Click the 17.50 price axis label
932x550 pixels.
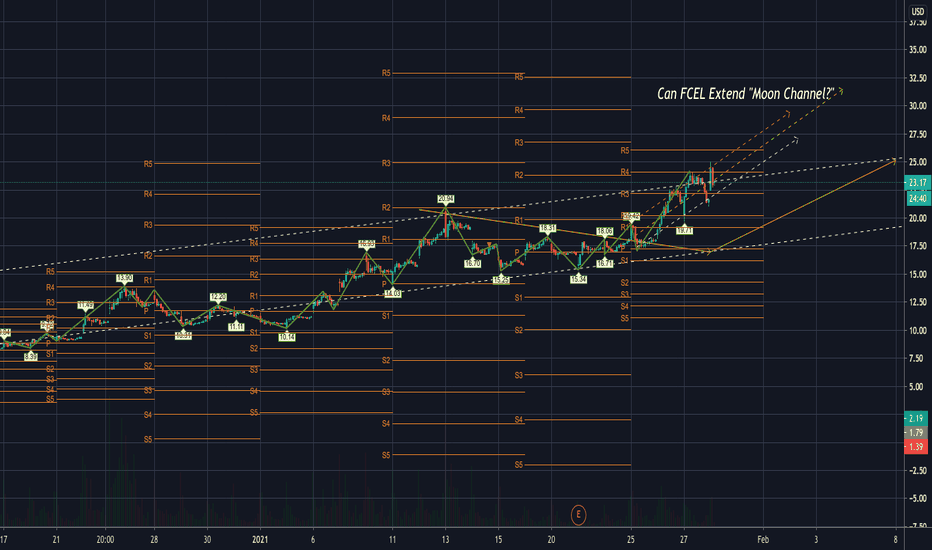[x=917, y=246]
